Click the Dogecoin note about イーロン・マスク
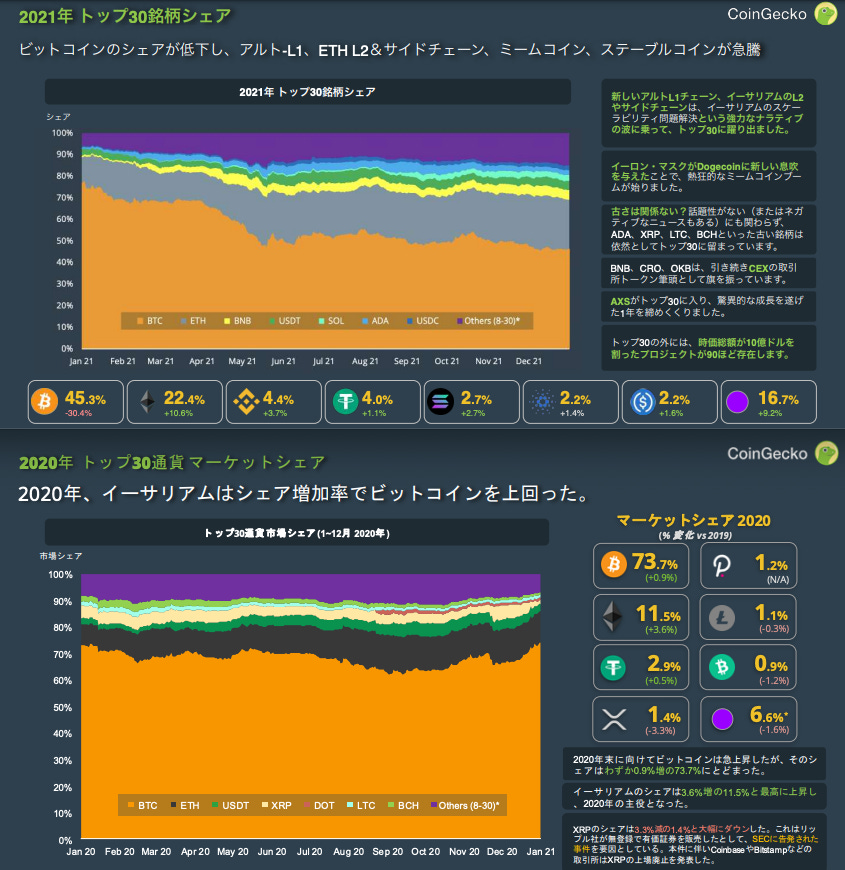The image size is (845, 870). (x=709, y=176)
